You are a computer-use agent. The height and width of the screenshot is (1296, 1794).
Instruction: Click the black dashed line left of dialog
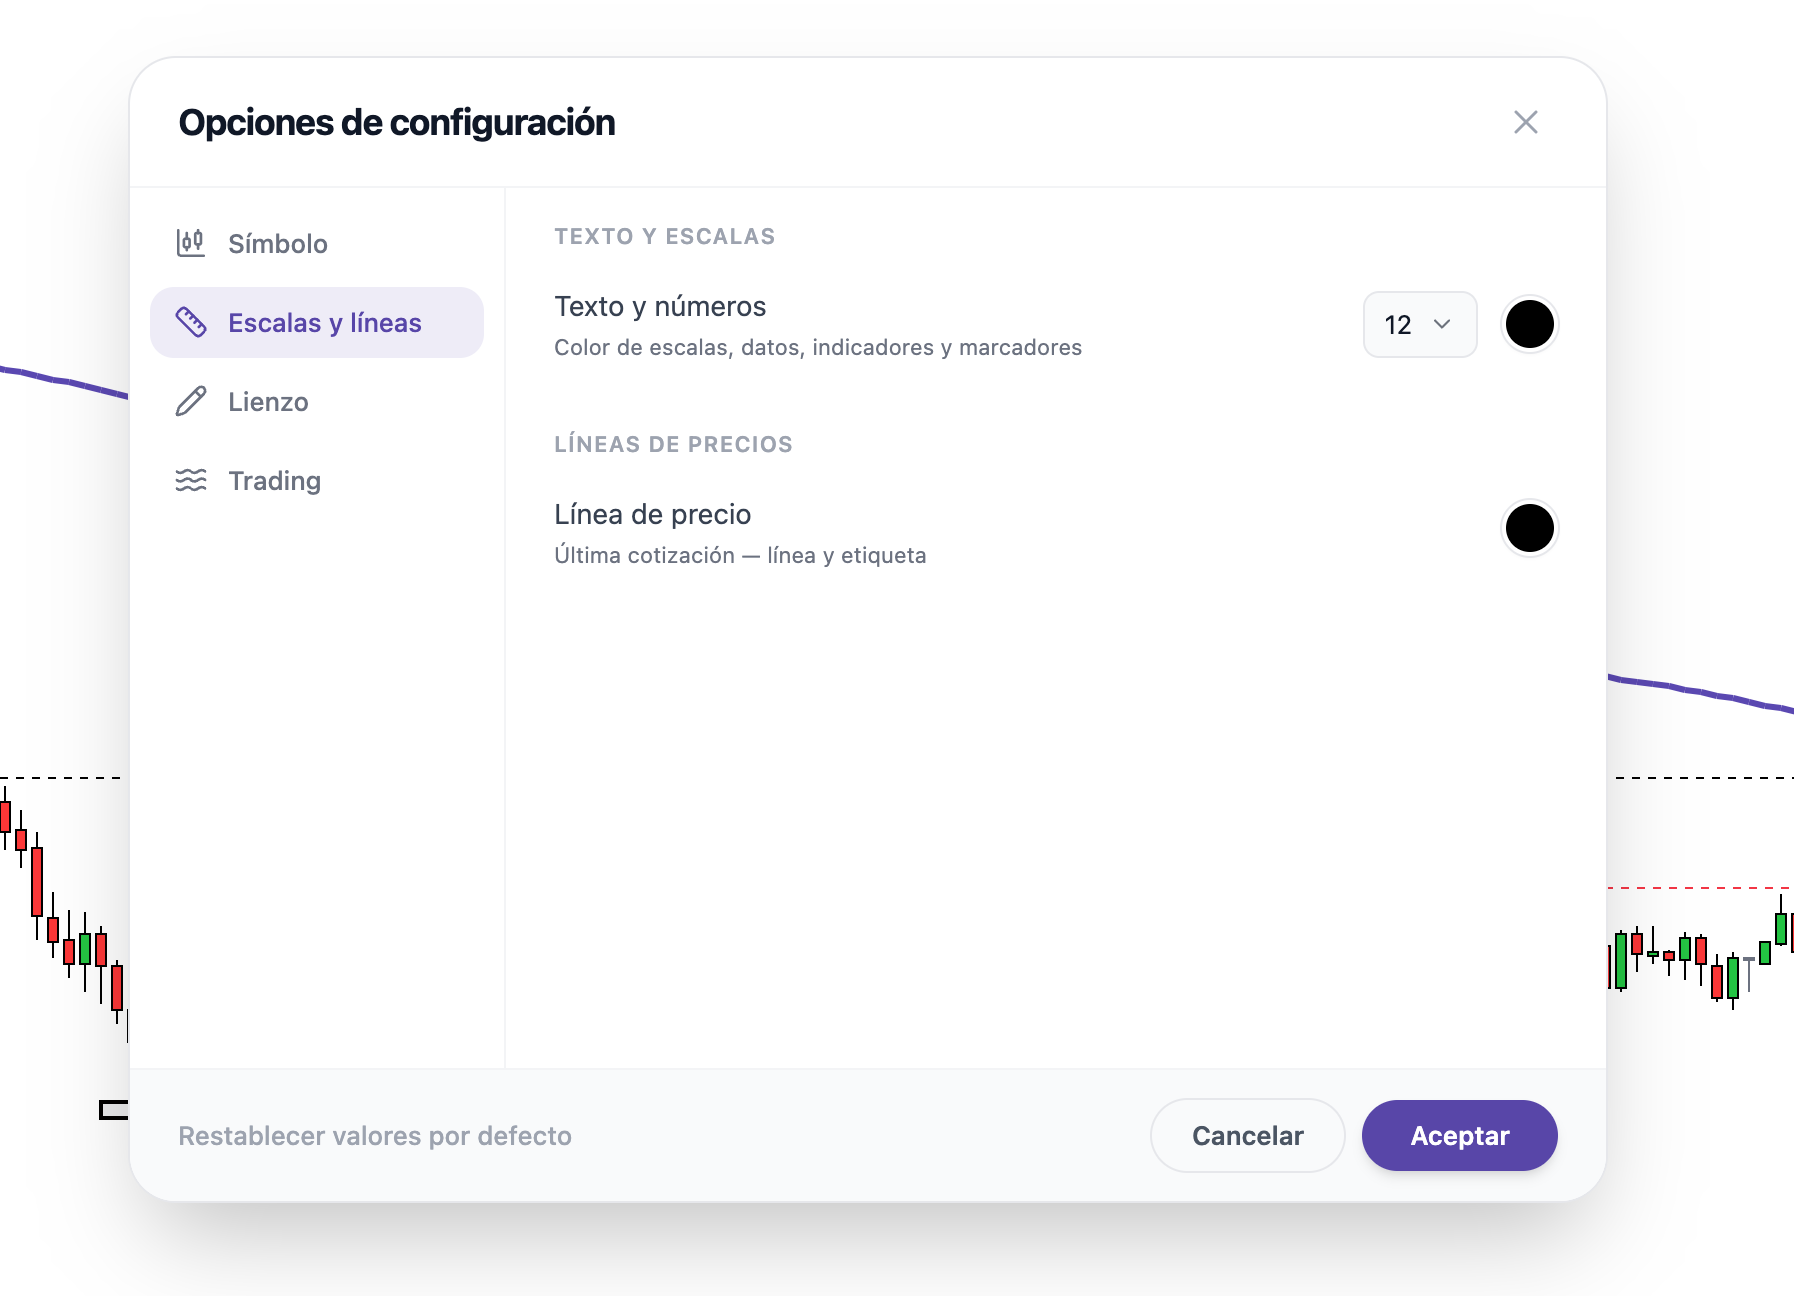coord(62,777)
